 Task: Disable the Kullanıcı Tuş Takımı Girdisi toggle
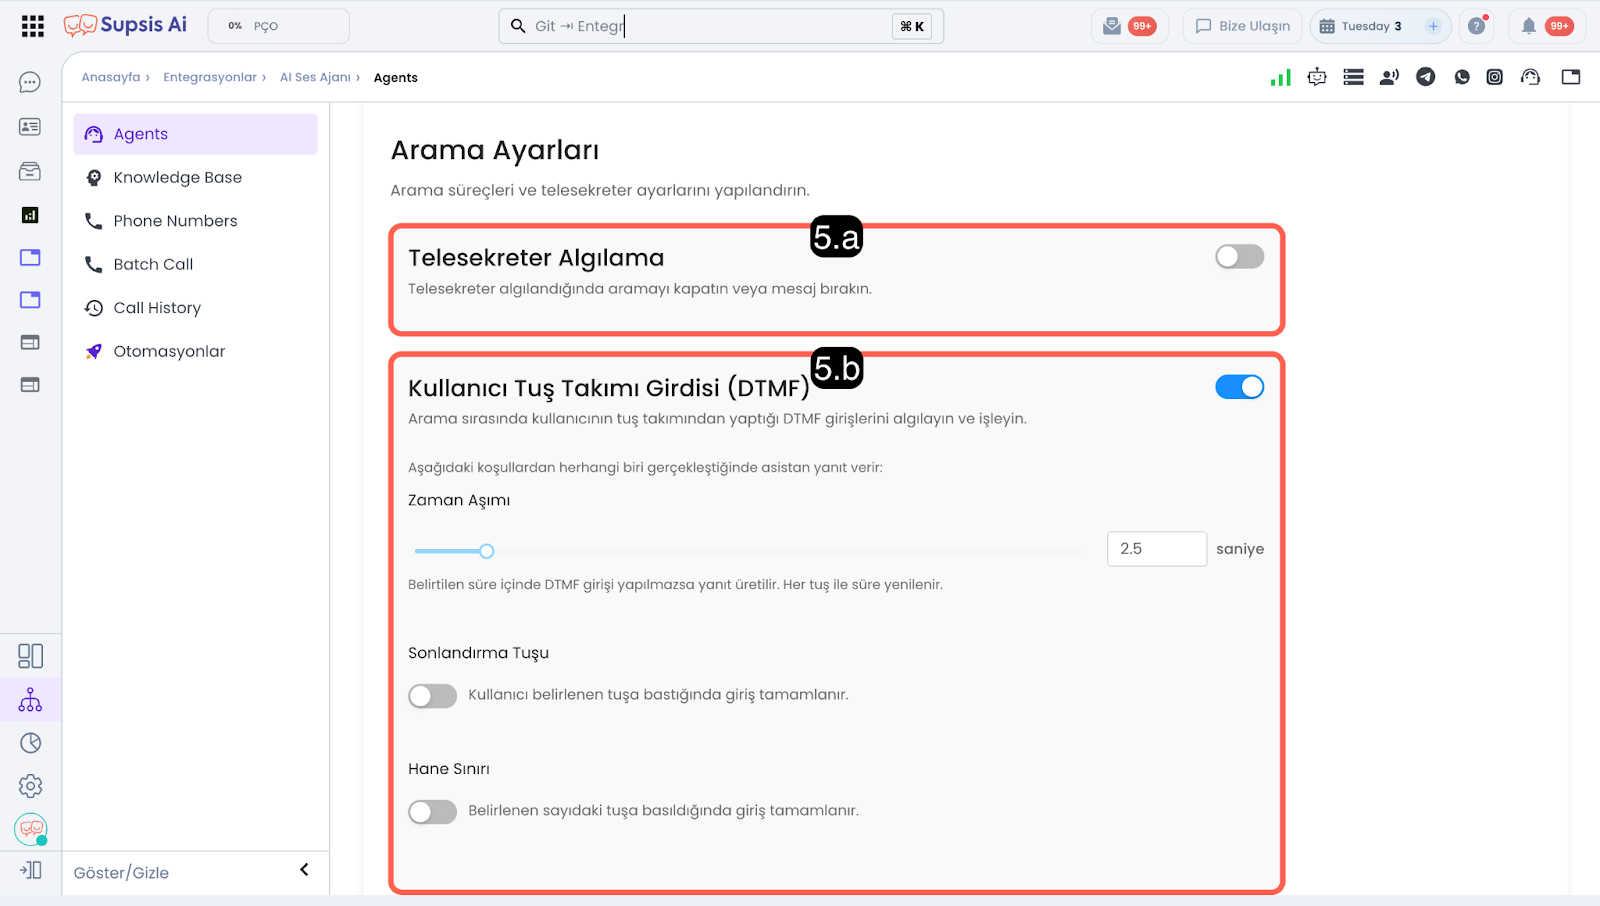click(x=1239, y=387)
